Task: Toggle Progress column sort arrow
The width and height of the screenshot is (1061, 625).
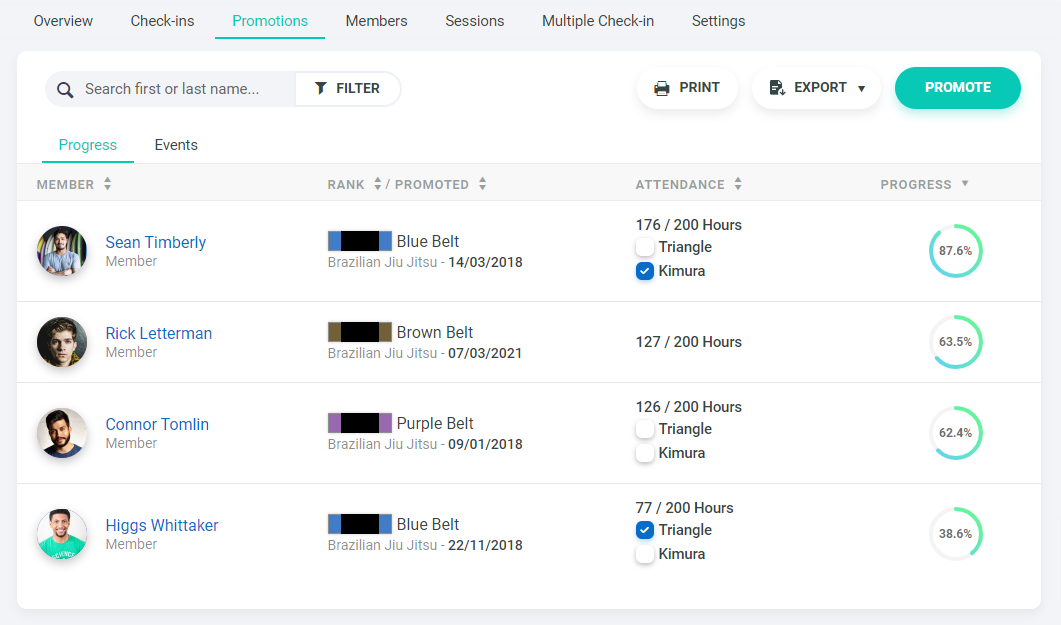Action: (965, 184)
